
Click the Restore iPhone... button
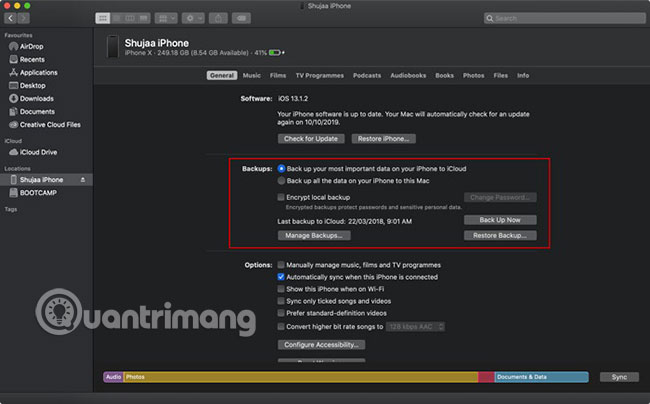point(383,139)
